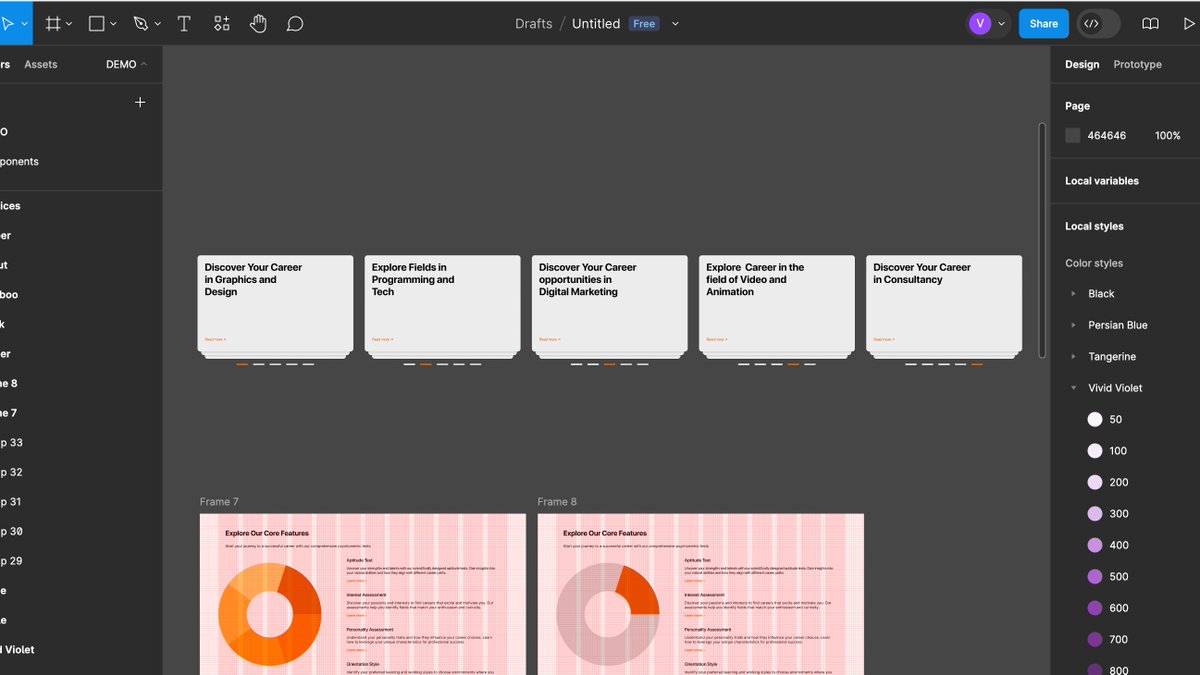This screenshot has height=675, width=1200.
Task: Open shape tools dropdown arrow
Action: coord(113,24)
